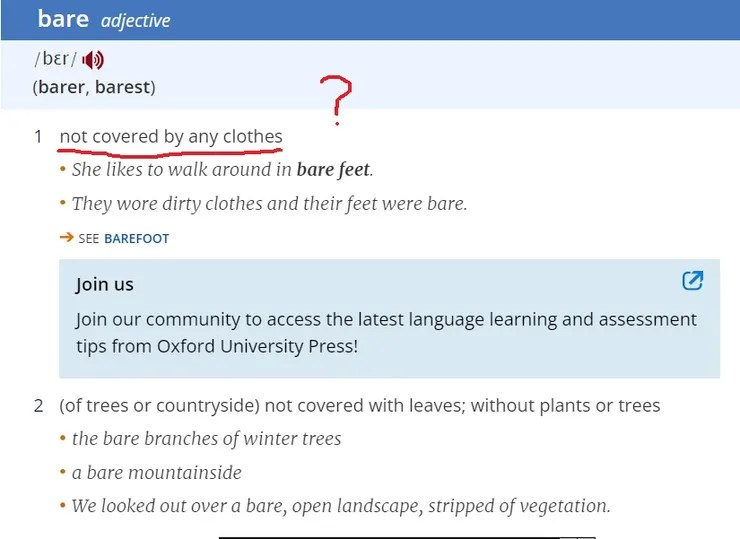Open the external link icon in Join us box
740x539 pixels.
coord(692,281)
